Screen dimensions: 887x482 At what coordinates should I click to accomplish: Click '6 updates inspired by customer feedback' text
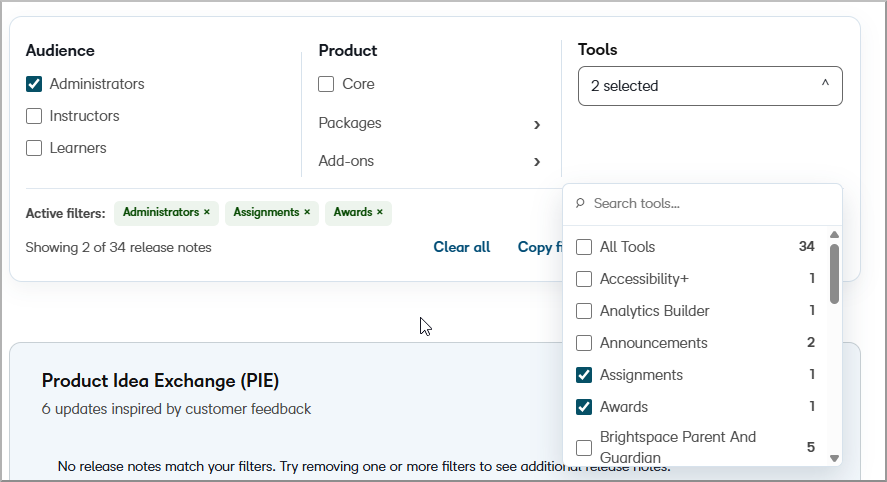[176, 409]
